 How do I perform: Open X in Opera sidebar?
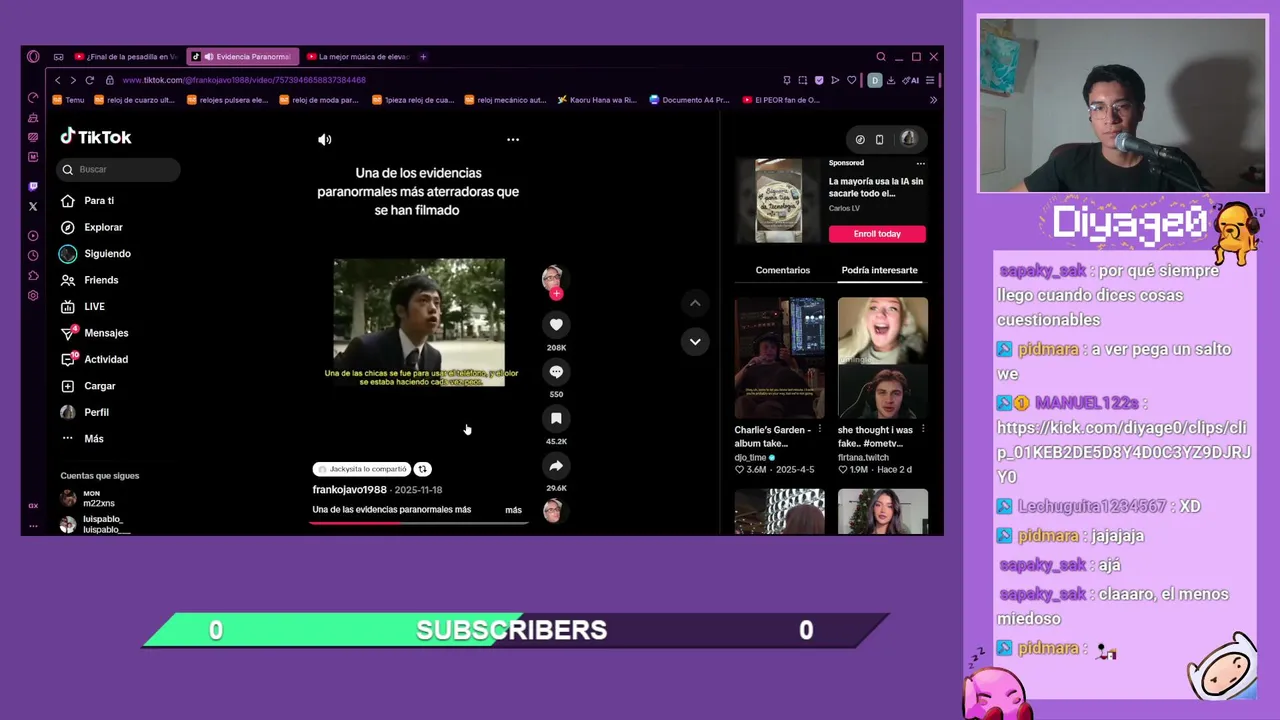pos(33,206)
